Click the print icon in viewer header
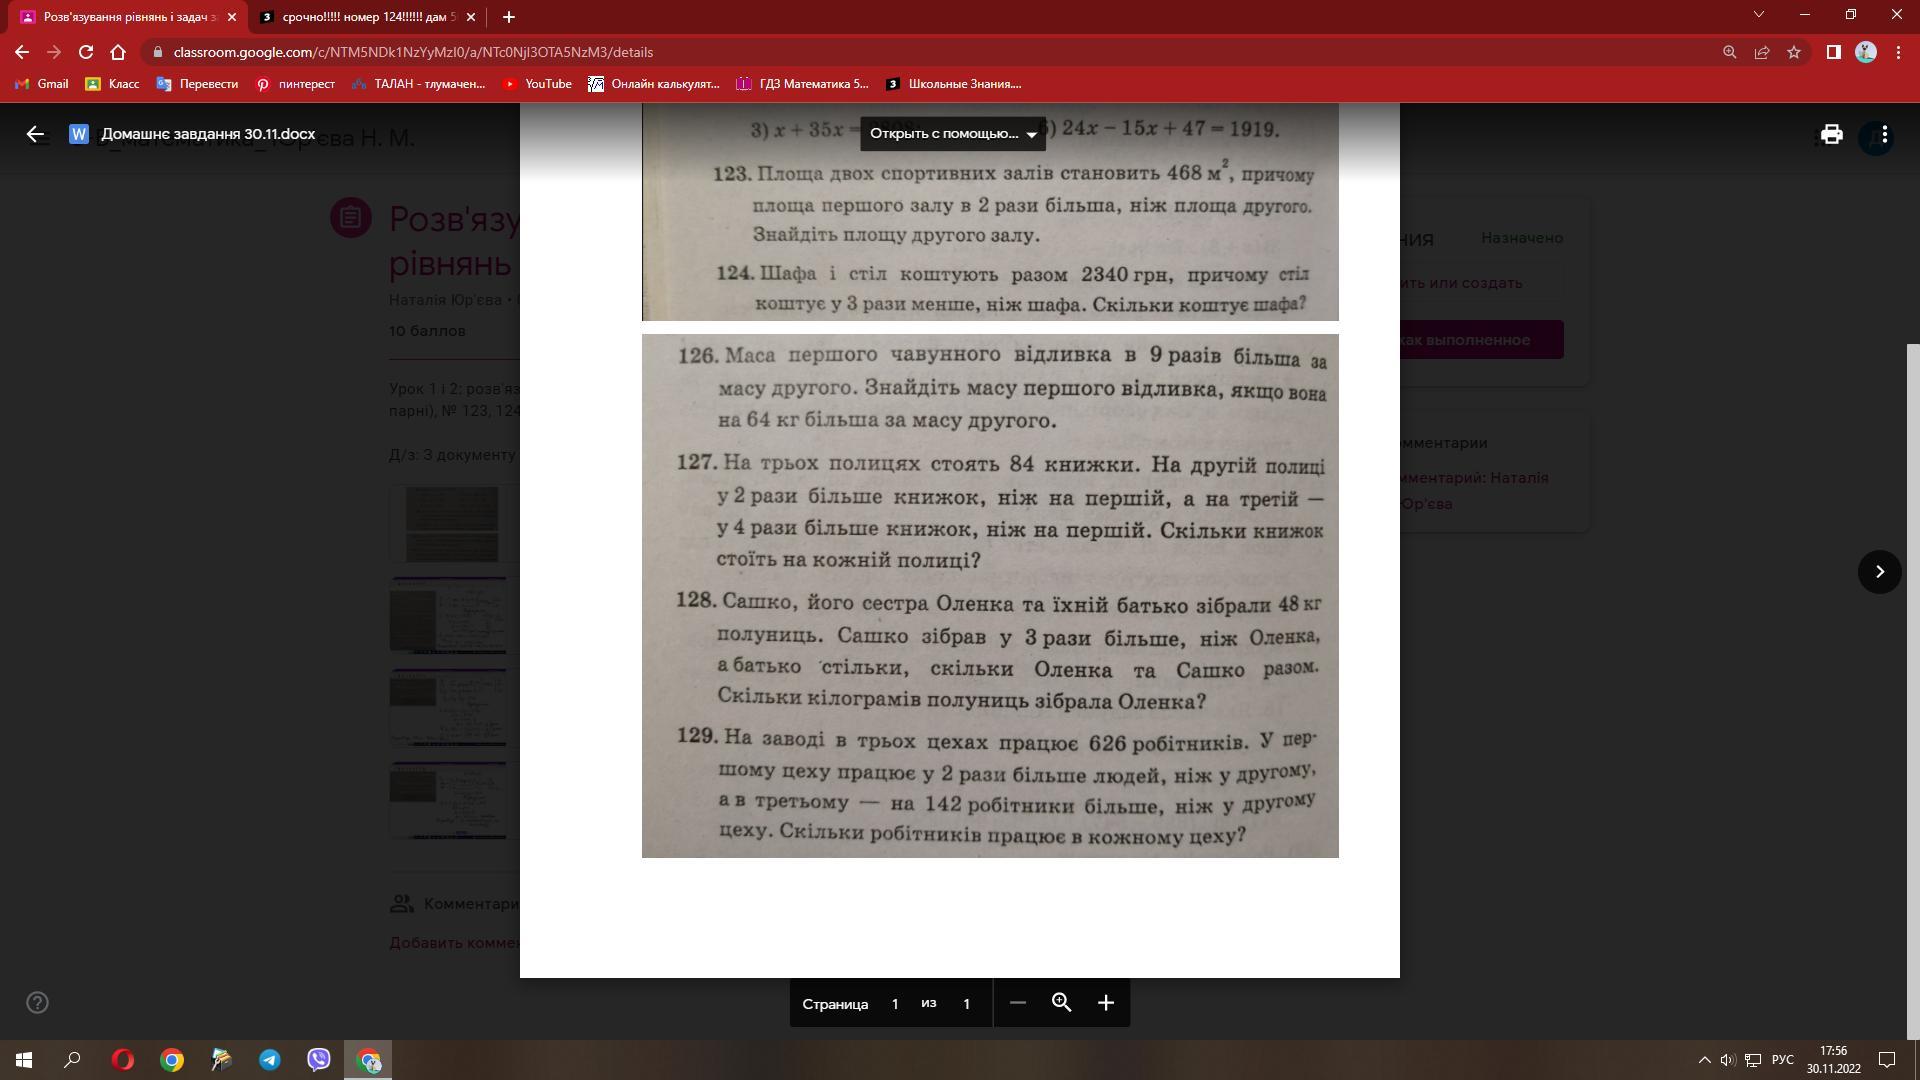 (x=1831, y=134)
